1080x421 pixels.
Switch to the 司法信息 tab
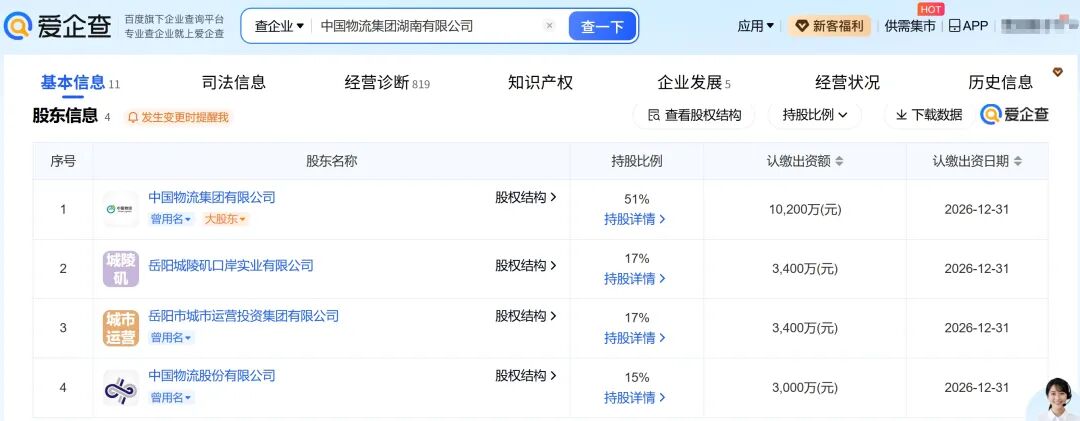234,83
